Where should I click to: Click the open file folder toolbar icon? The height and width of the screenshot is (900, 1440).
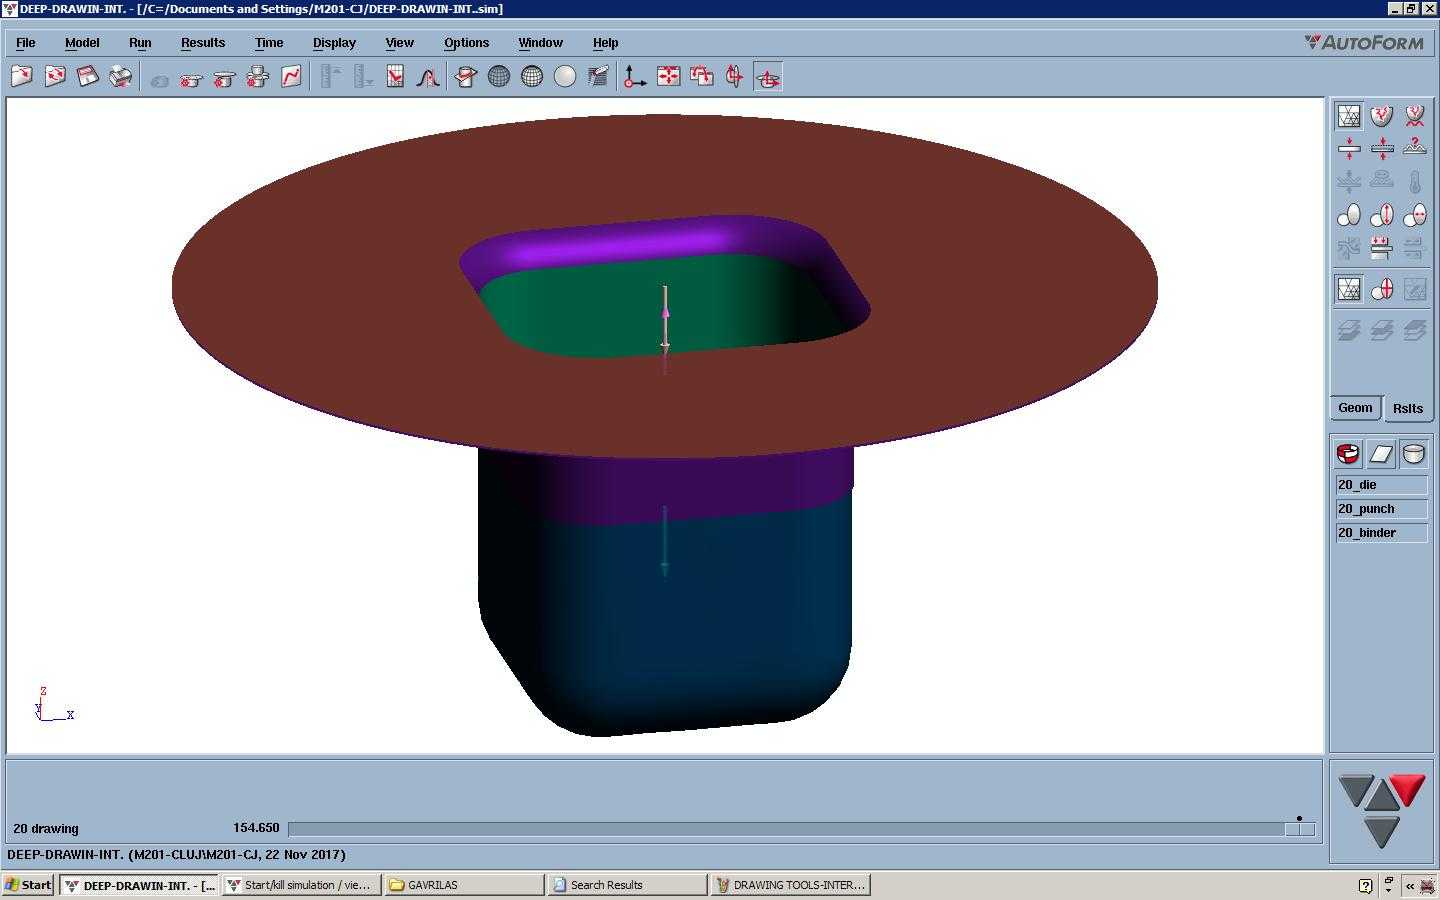22,77
